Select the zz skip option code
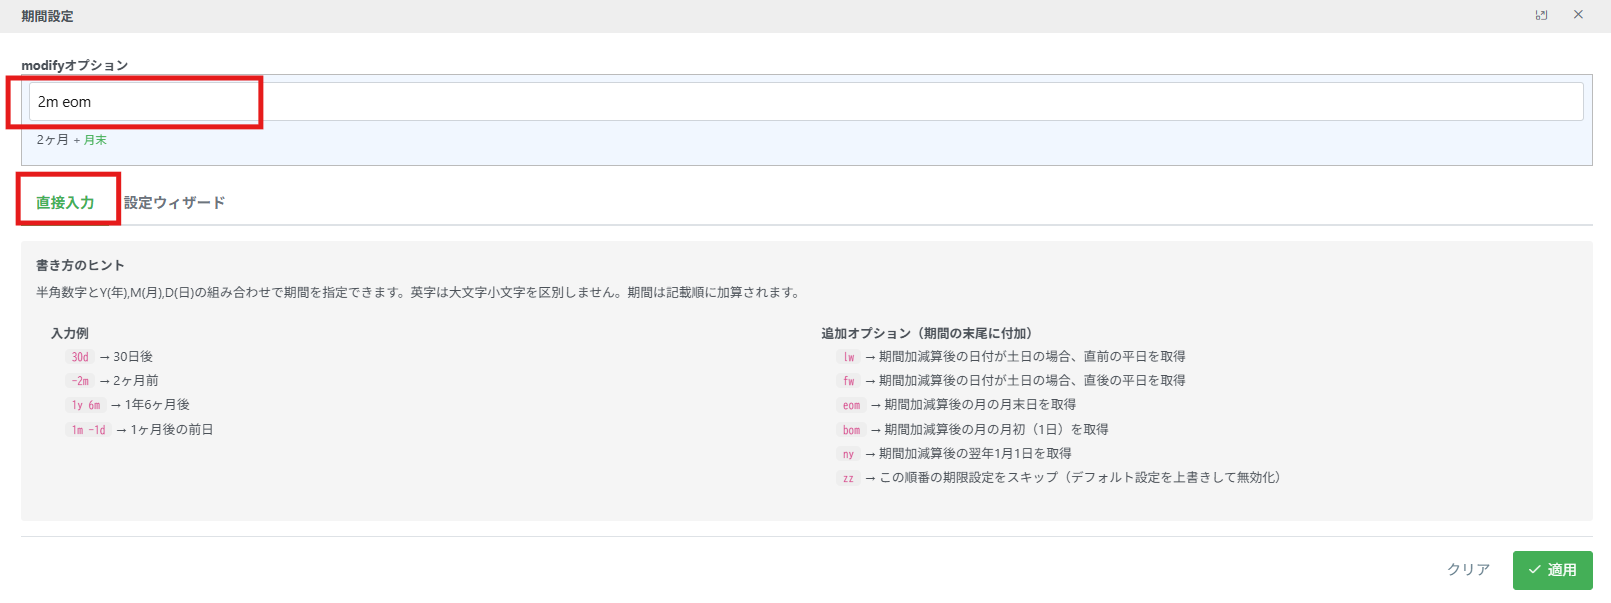 coord(848,478)
